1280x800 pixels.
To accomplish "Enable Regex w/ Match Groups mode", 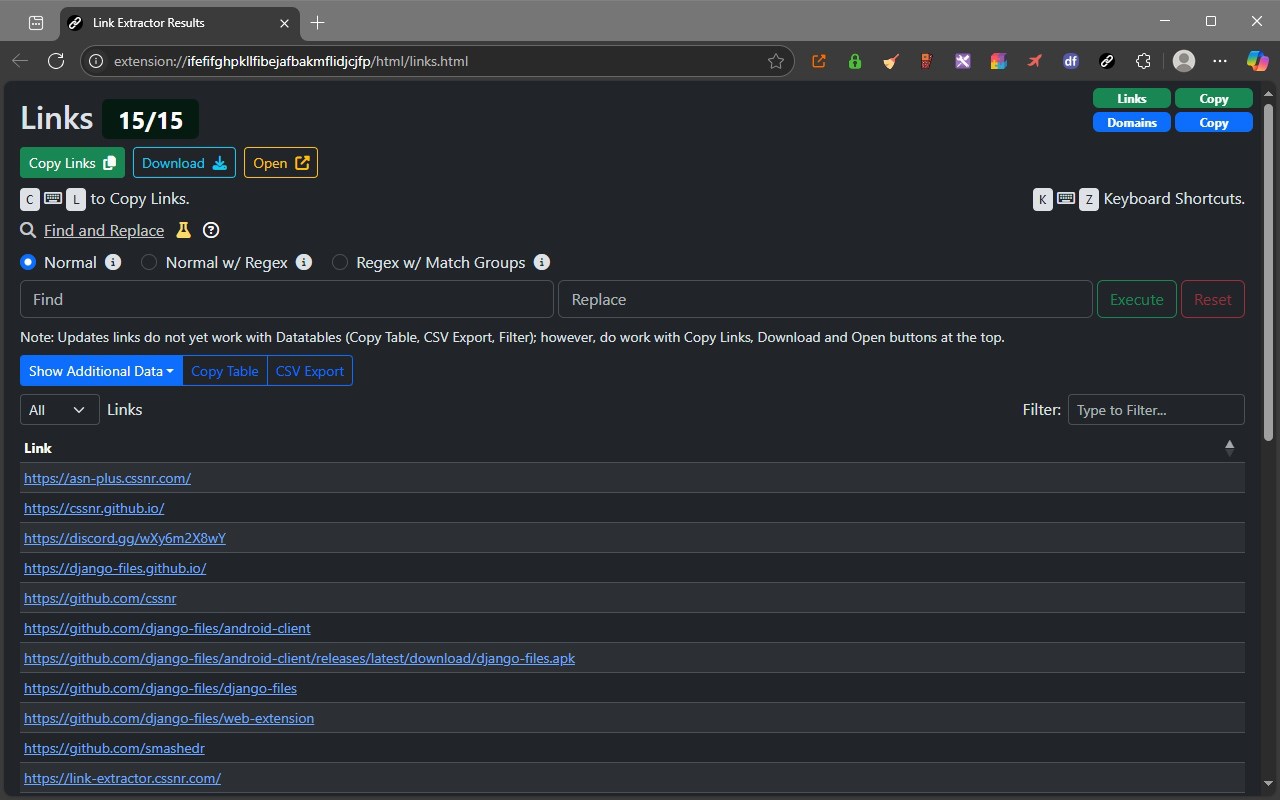I will coord(340,262).
